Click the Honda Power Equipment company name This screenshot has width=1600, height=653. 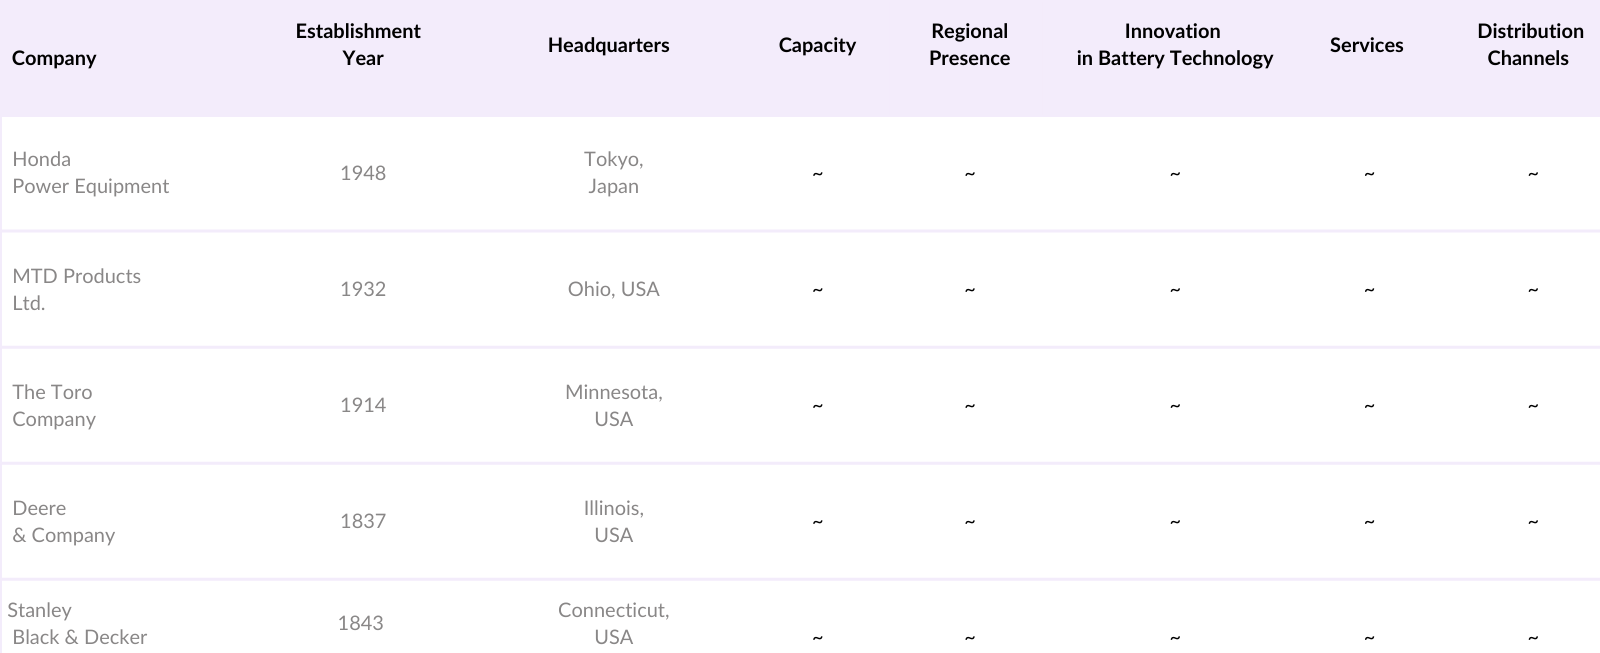[x=90, y=173]
